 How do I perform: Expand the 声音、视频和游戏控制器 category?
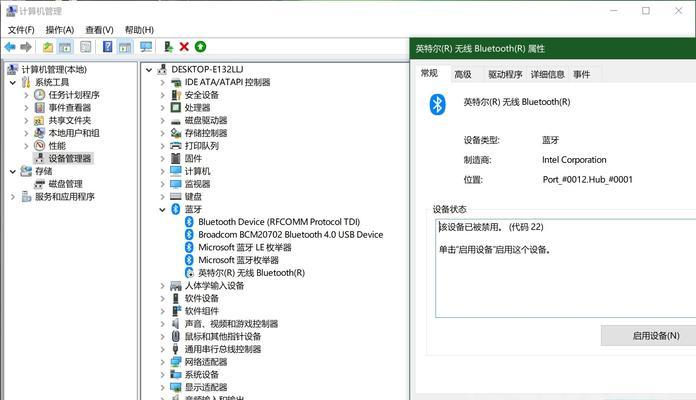[x=162, y=324]
